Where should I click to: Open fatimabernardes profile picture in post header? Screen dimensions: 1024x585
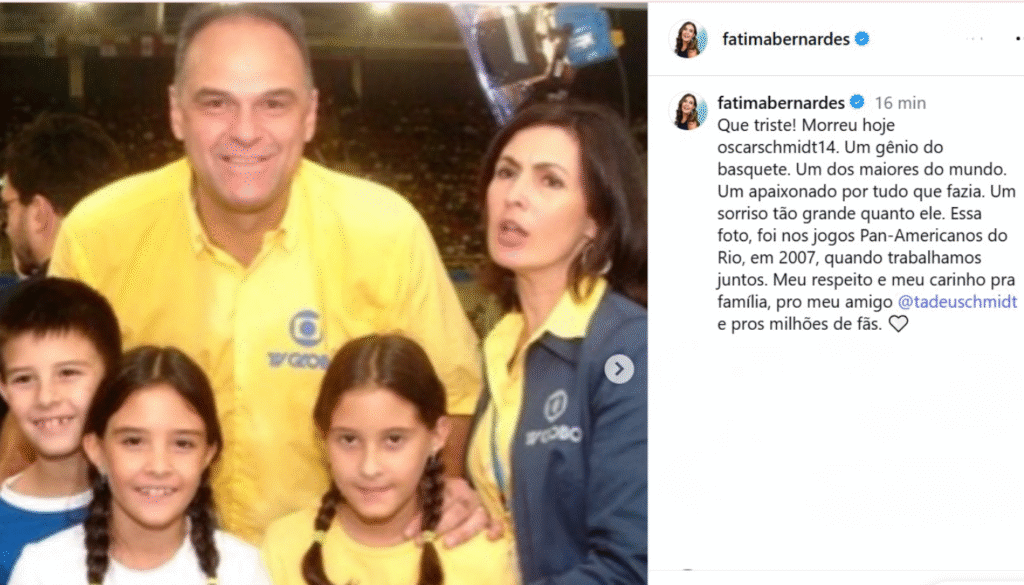point(688,39)
